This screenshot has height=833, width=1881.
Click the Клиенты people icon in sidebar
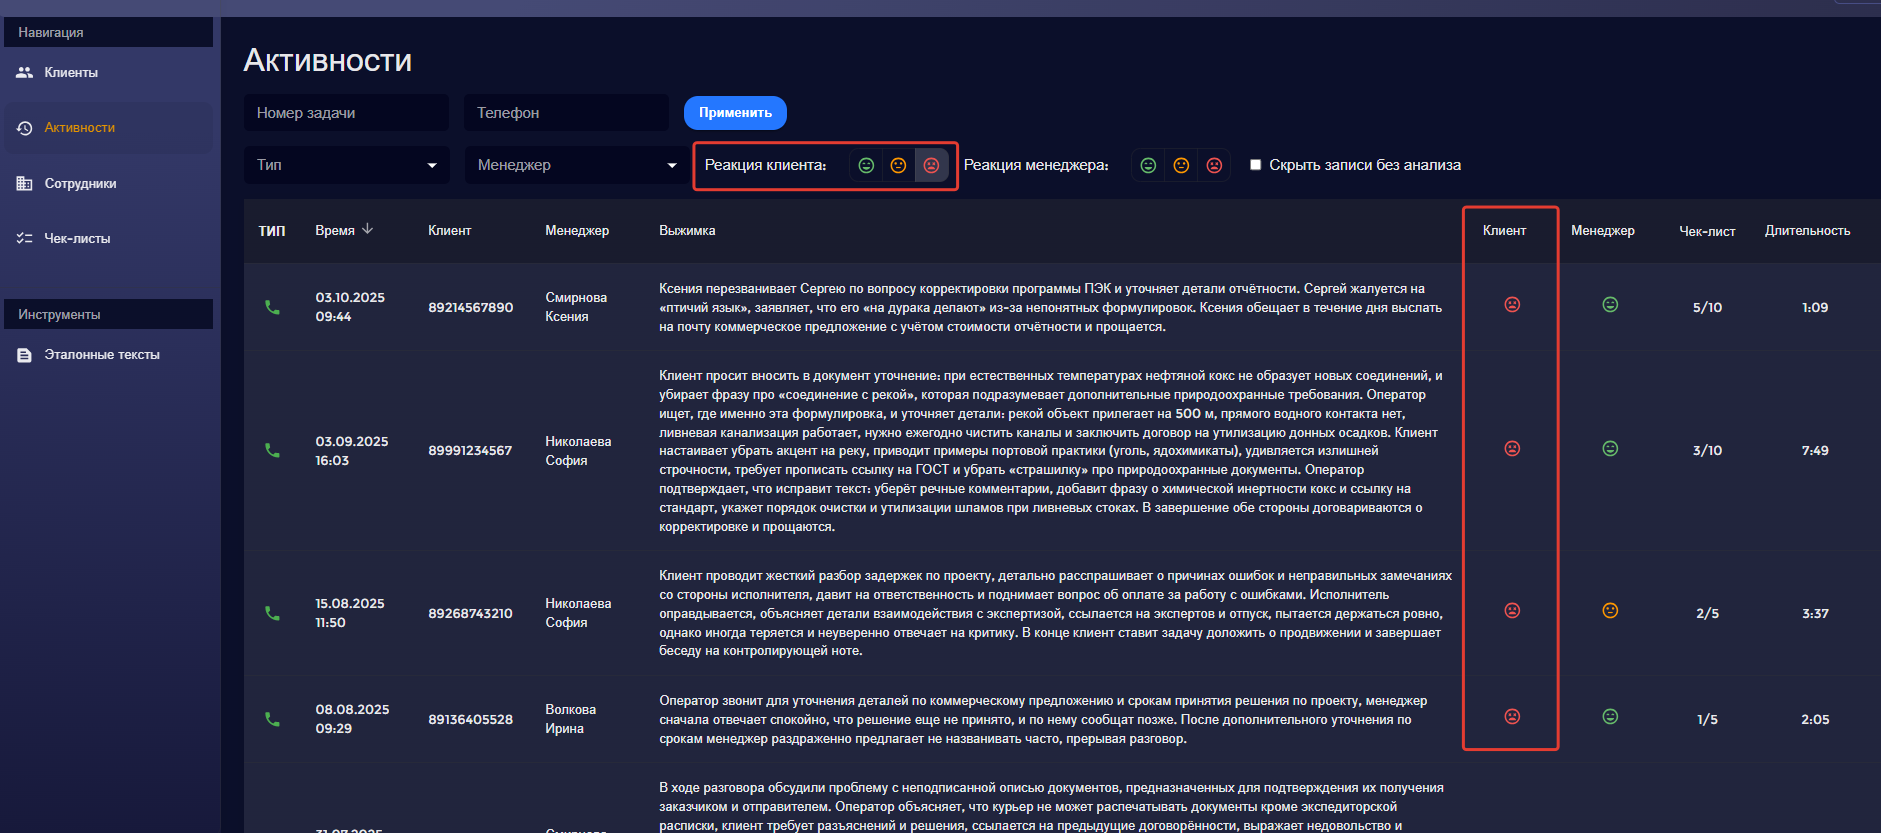25,72
